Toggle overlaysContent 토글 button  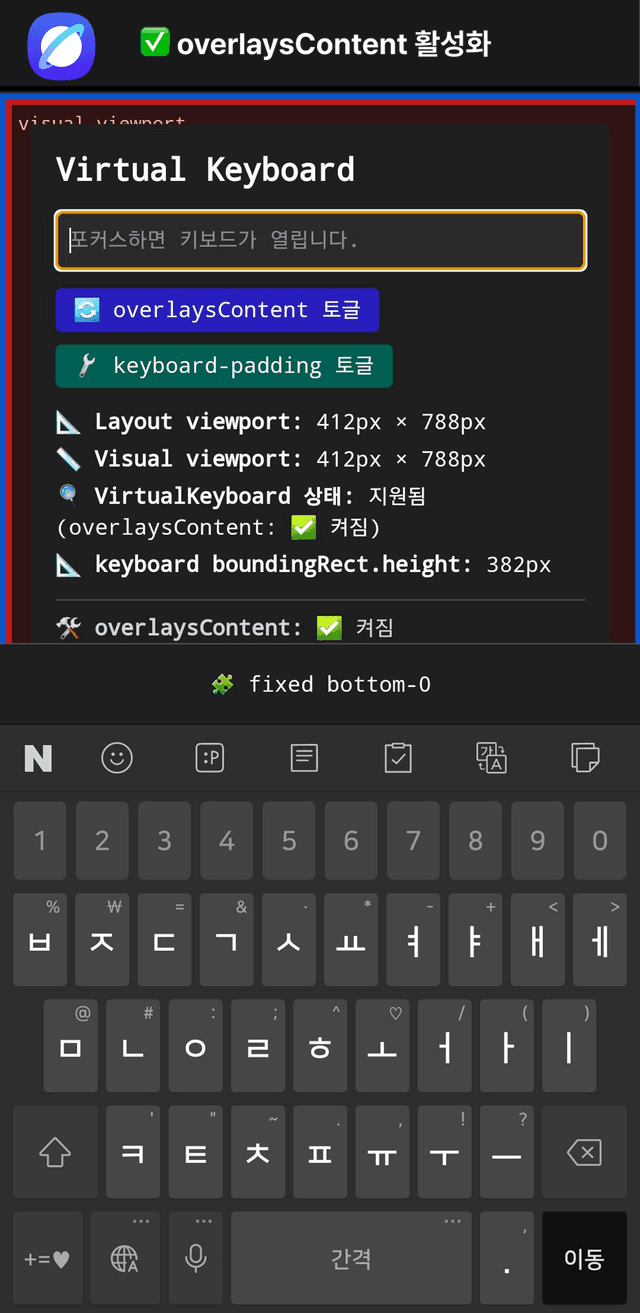click(217, 310)
